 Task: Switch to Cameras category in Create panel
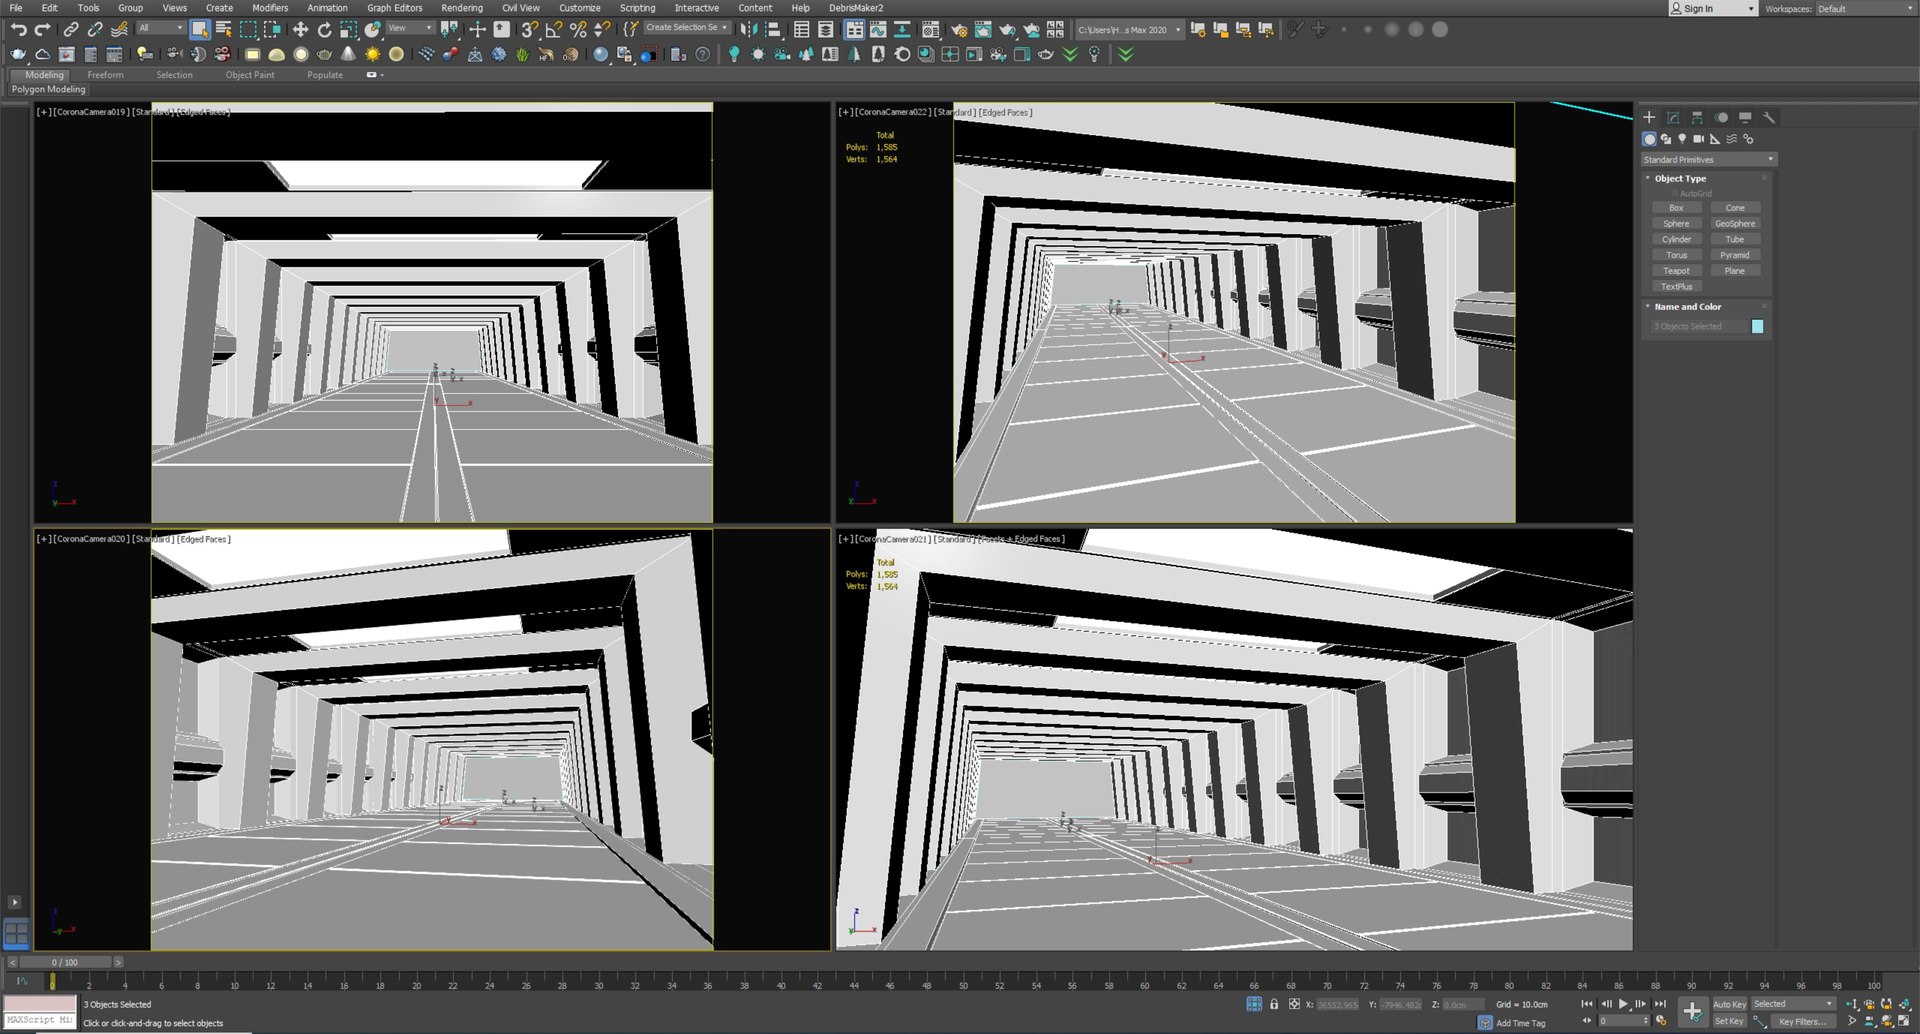coord(1698,139)
